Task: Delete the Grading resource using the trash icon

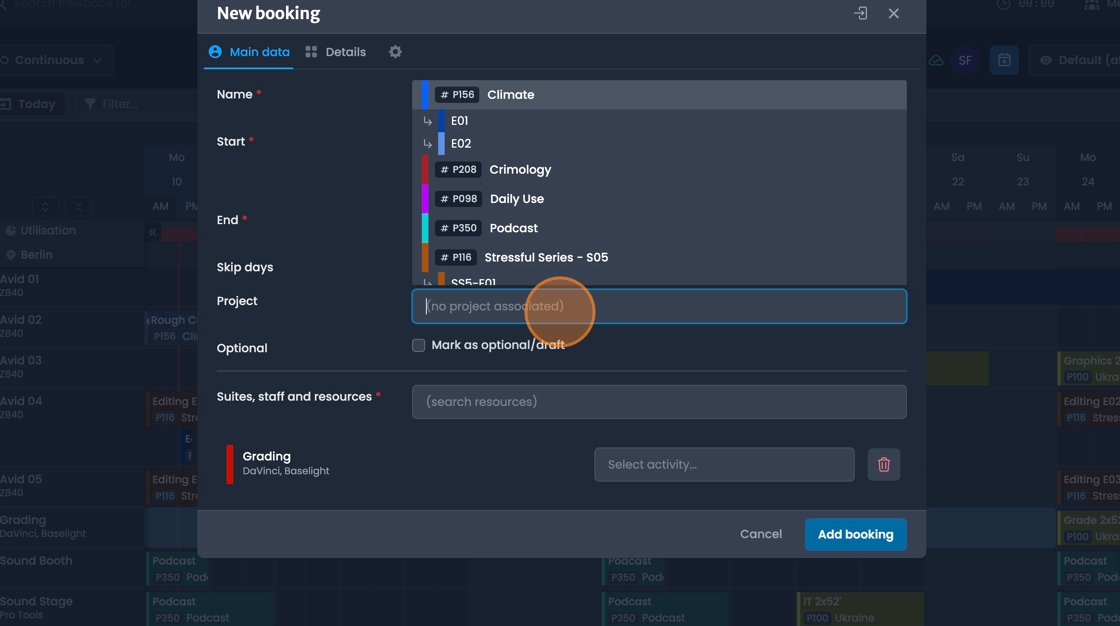Action: (x=884, y=464)
